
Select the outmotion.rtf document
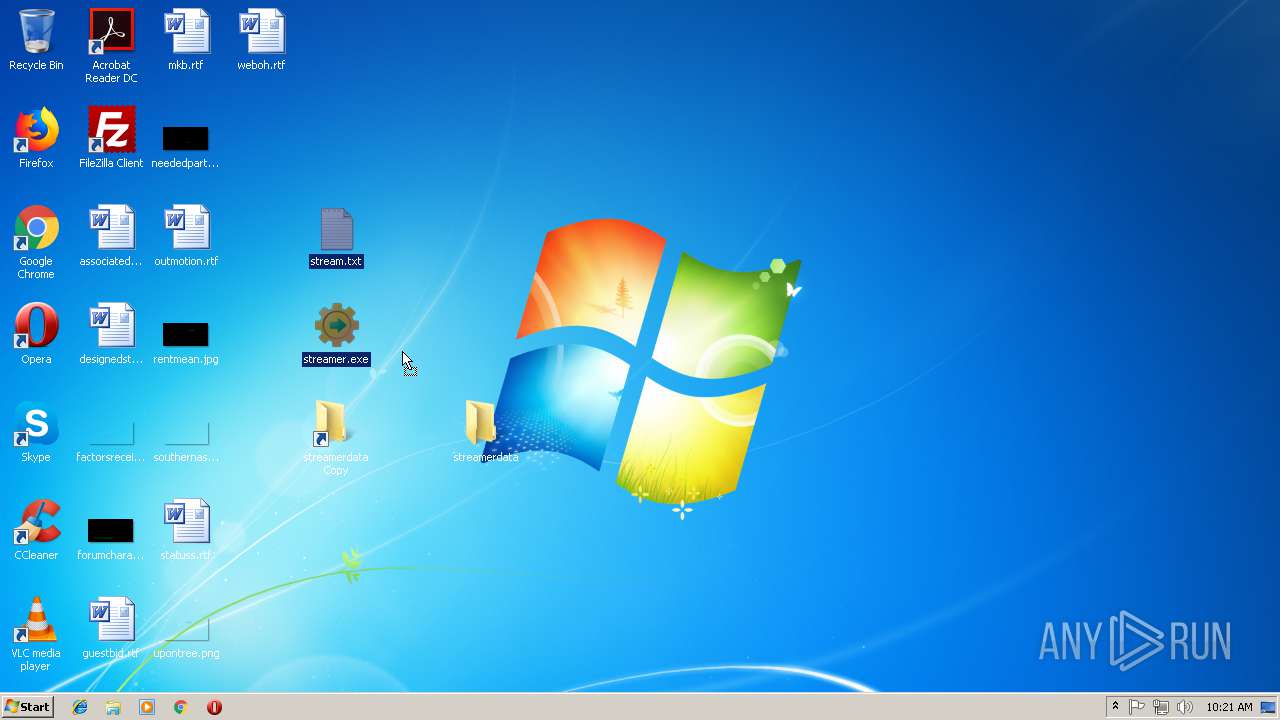tap(186, 236)
